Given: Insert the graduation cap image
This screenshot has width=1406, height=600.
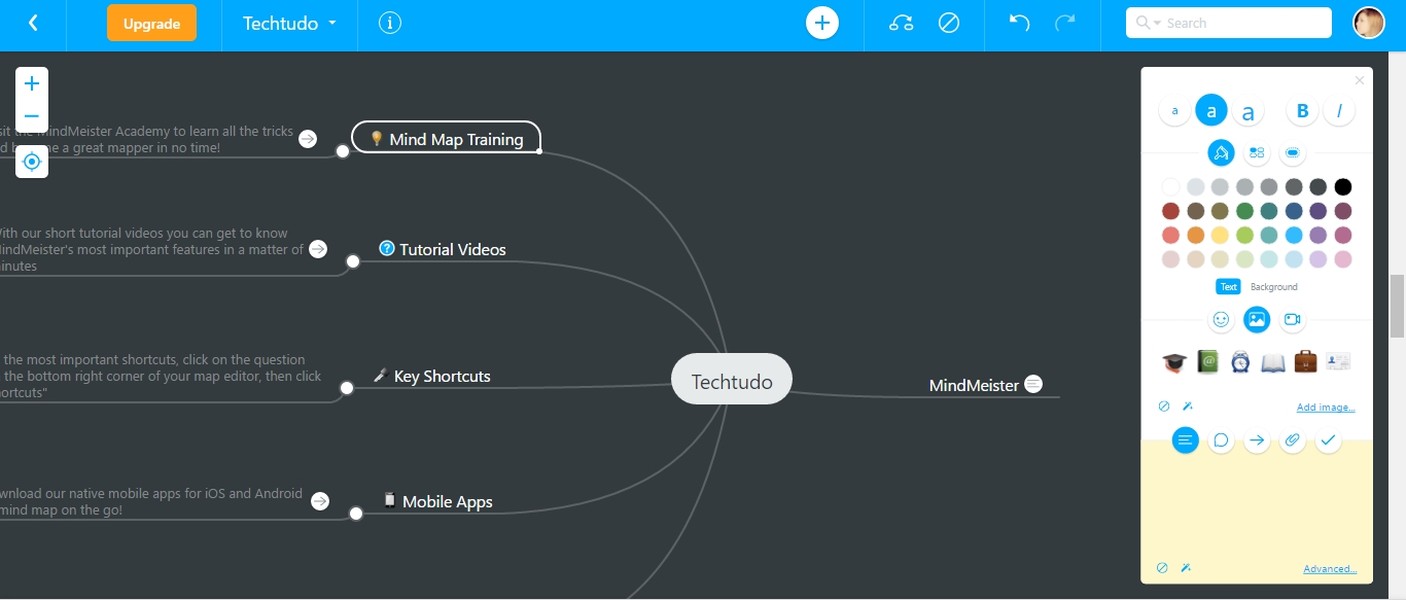Looking at the screenshot, I should coord(1175,361).
